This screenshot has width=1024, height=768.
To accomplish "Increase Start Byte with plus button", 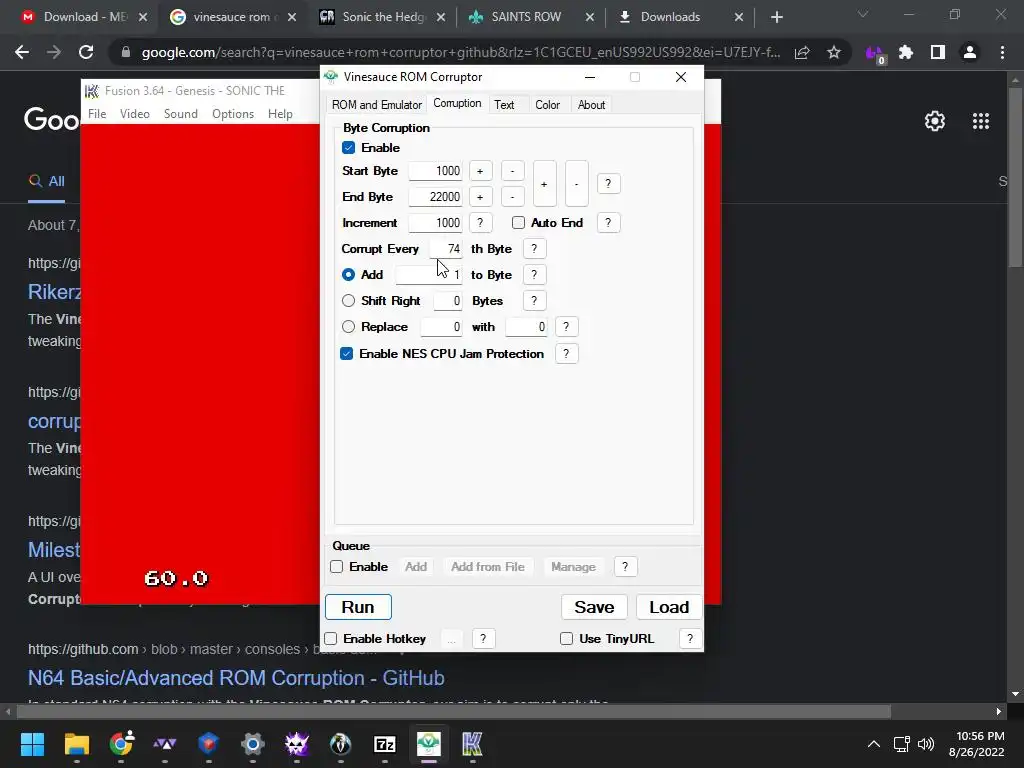I will click(481, 171).
